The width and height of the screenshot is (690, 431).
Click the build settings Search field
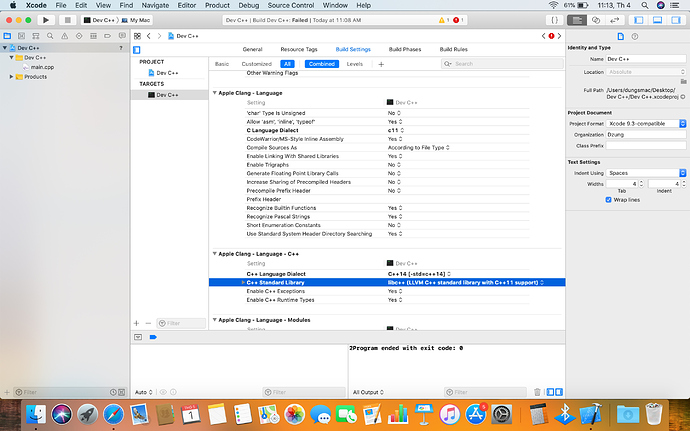[x=502, y=64]
